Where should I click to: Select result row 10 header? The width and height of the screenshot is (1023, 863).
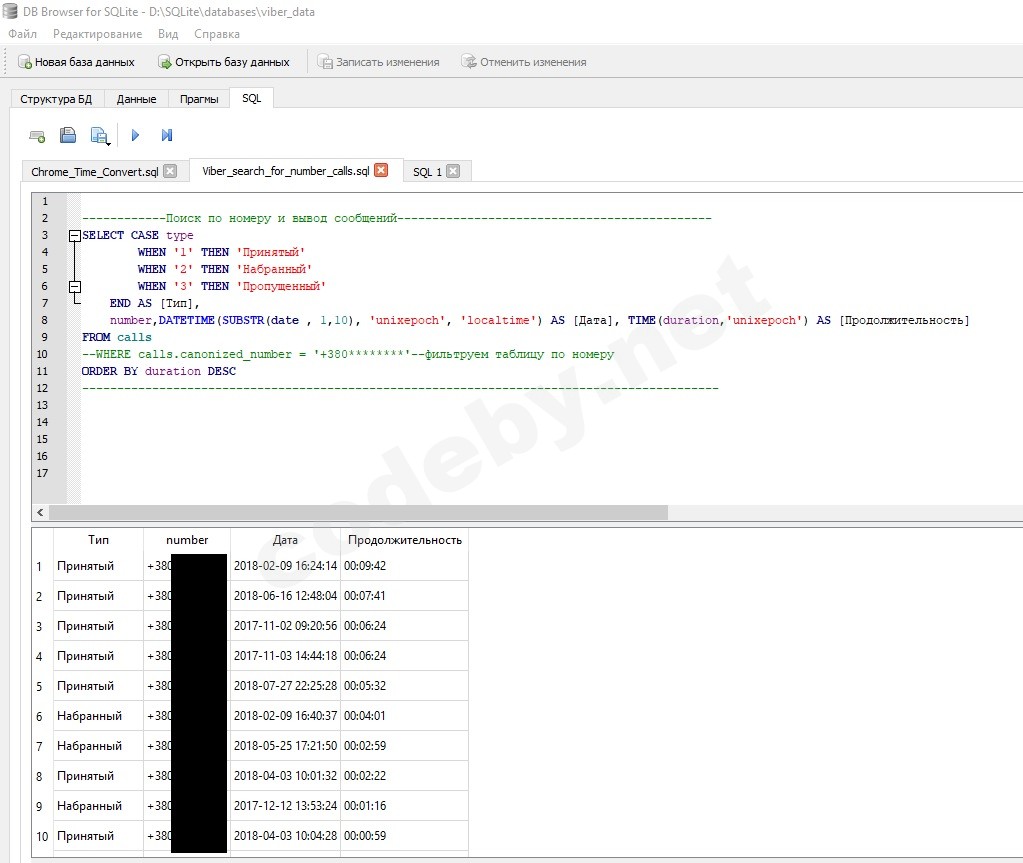pos(42,836)
